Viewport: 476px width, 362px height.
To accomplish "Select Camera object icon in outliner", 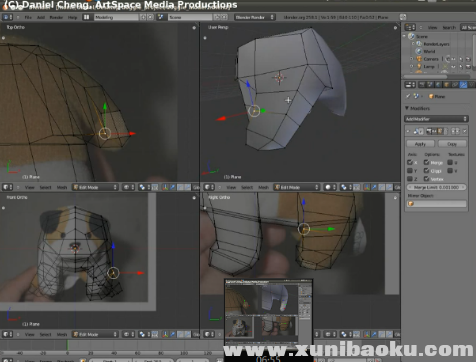I will tap(419, 59).
